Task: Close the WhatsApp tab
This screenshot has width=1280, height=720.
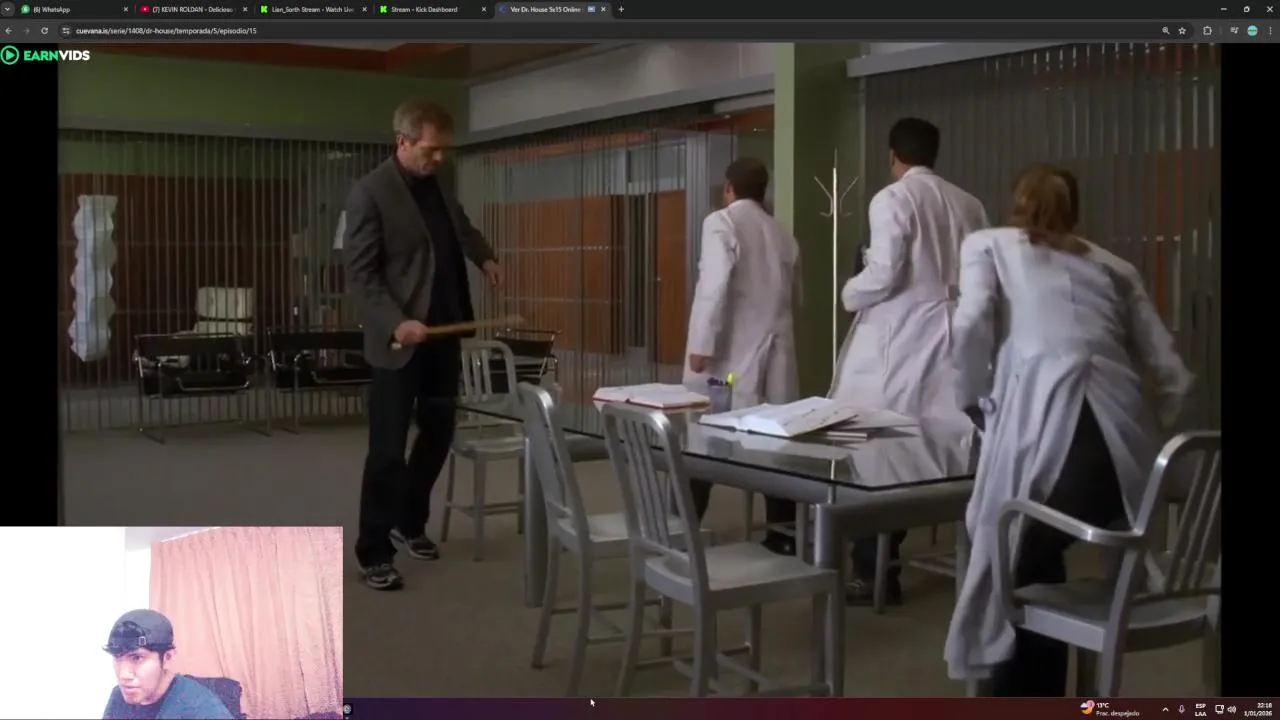Action: 126,9
